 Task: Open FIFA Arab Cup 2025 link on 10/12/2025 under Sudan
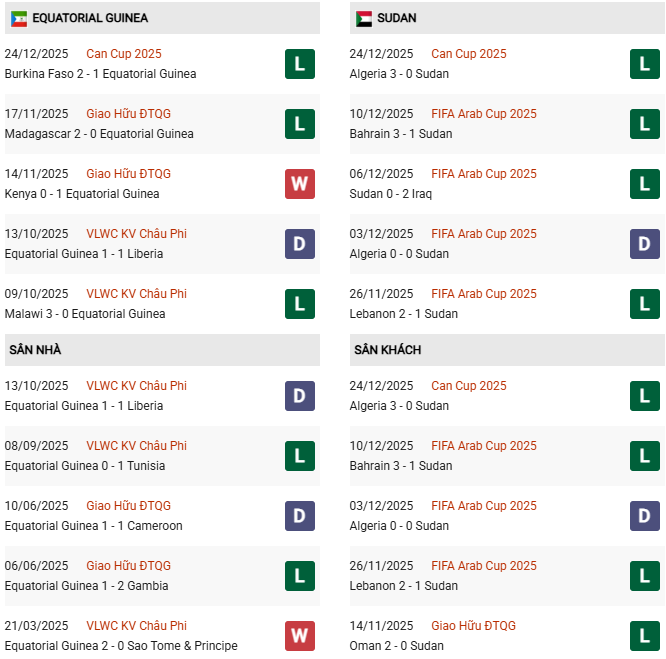[484, 114]
